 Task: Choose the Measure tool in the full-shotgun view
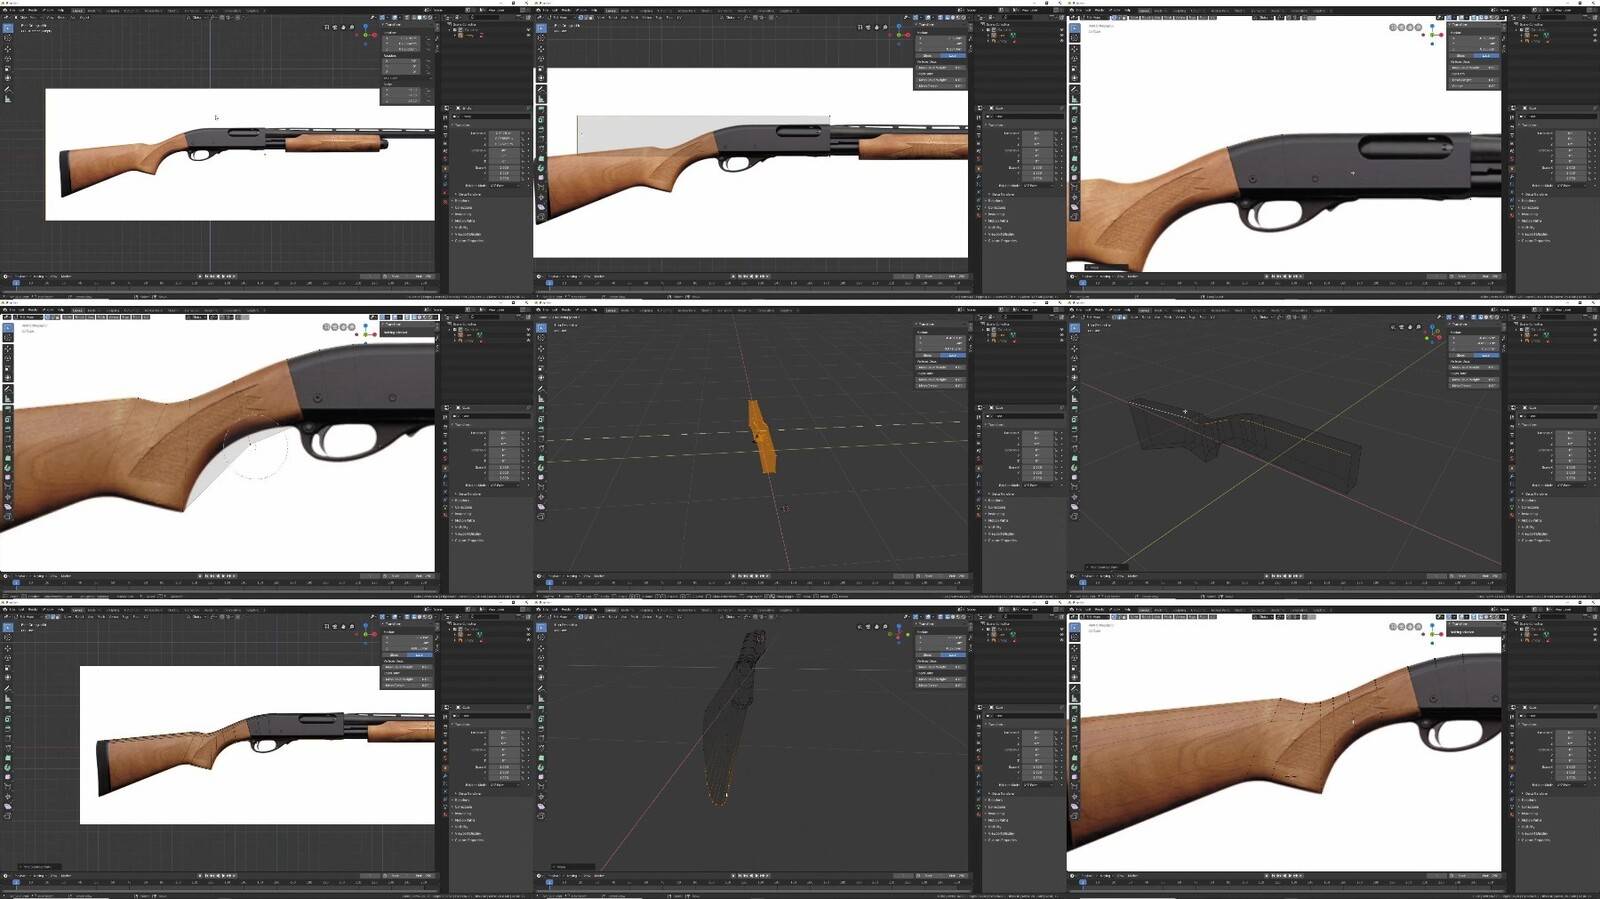point(8,99)
